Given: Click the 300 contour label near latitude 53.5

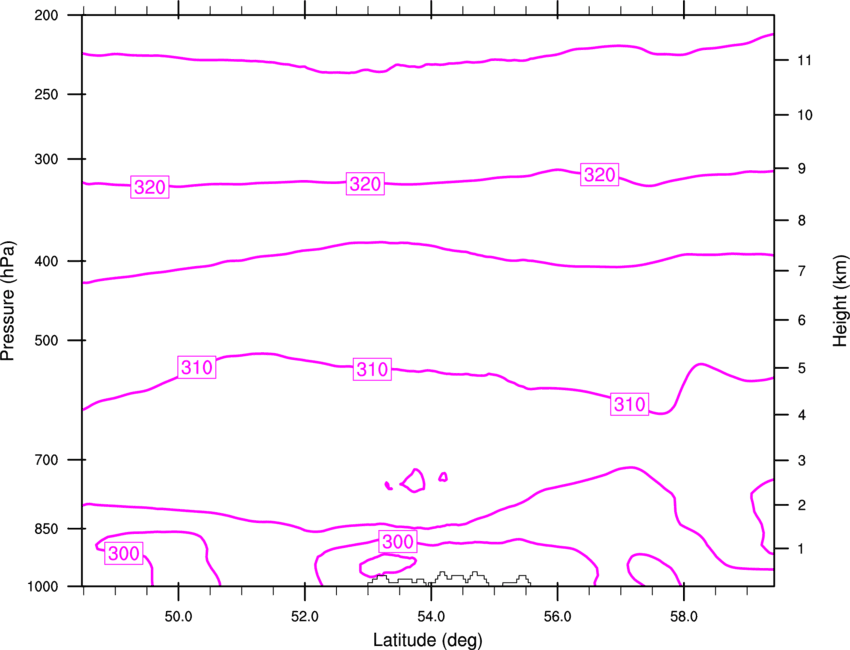Looking at the screenshot, I should click(x=398, y=541).
